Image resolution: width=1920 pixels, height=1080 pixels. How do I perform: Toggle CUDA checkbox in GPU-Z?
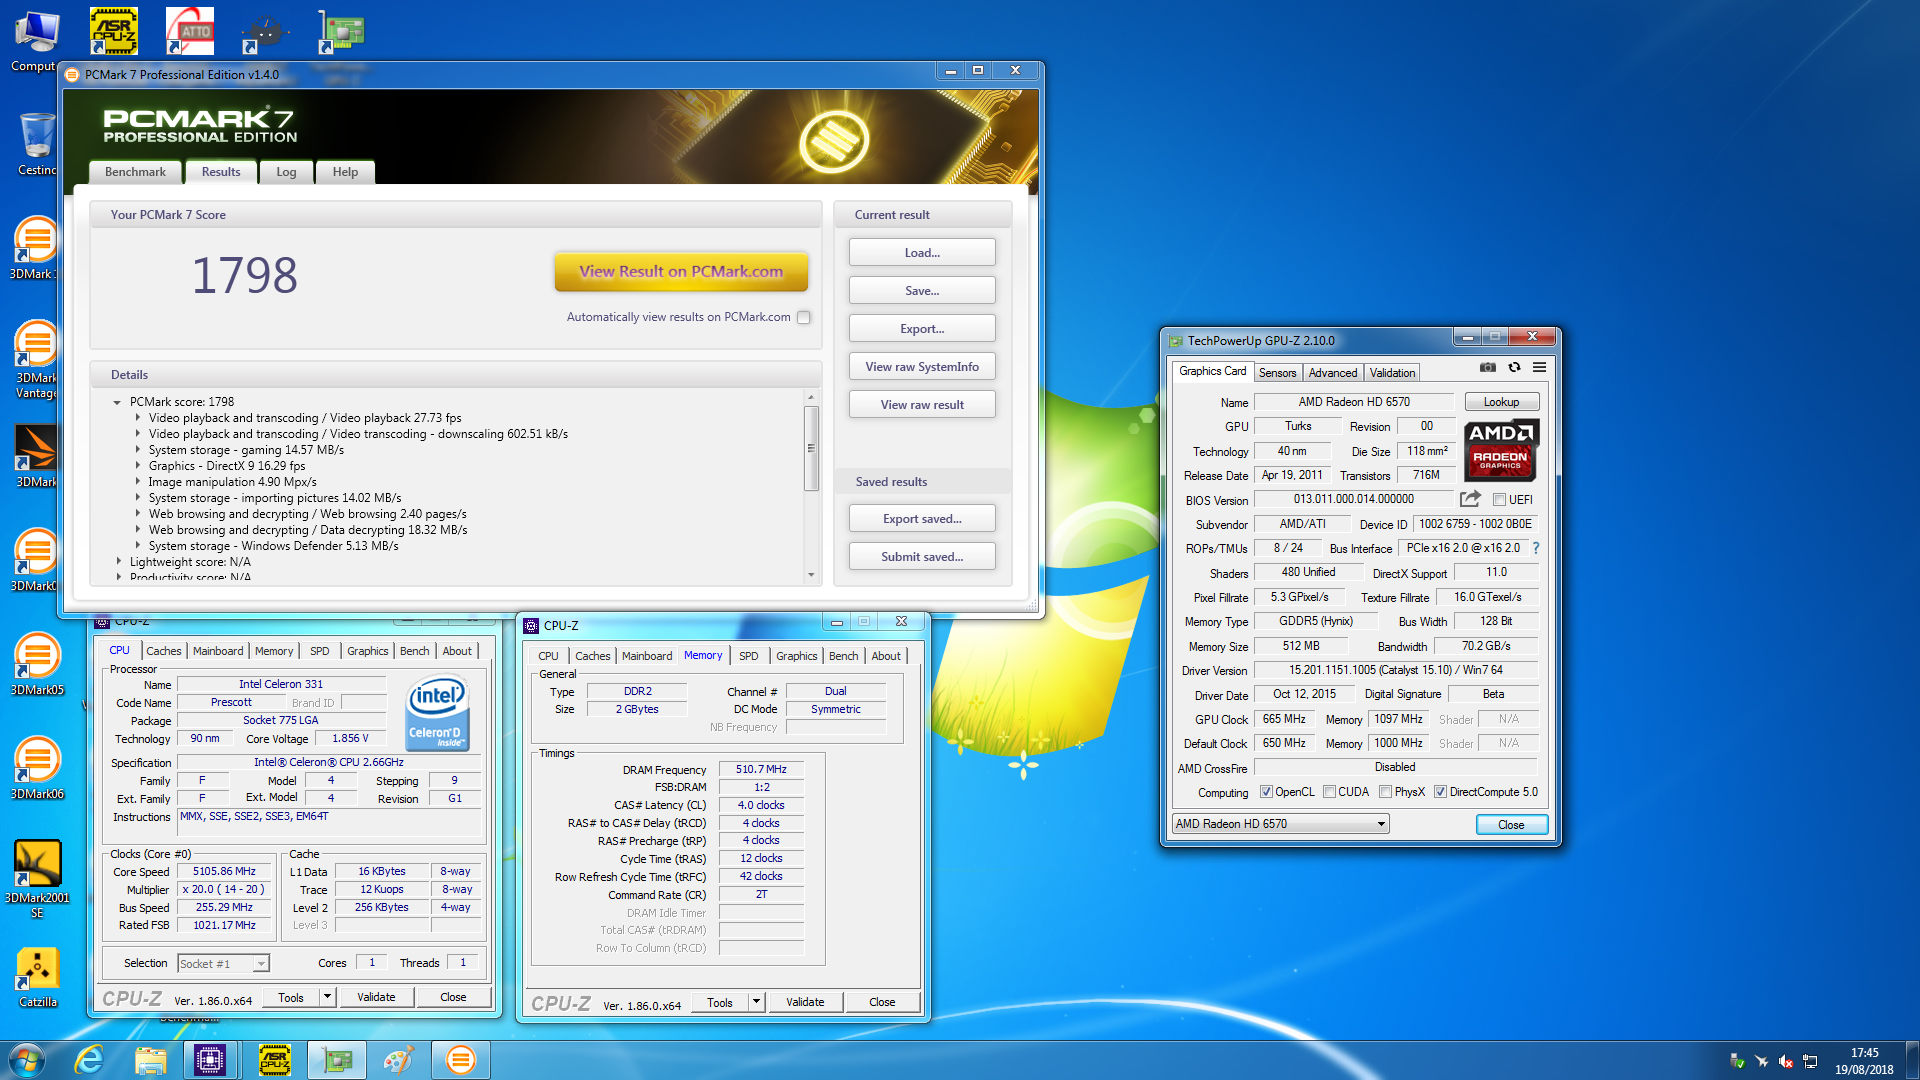click(x=1329, y=792)
